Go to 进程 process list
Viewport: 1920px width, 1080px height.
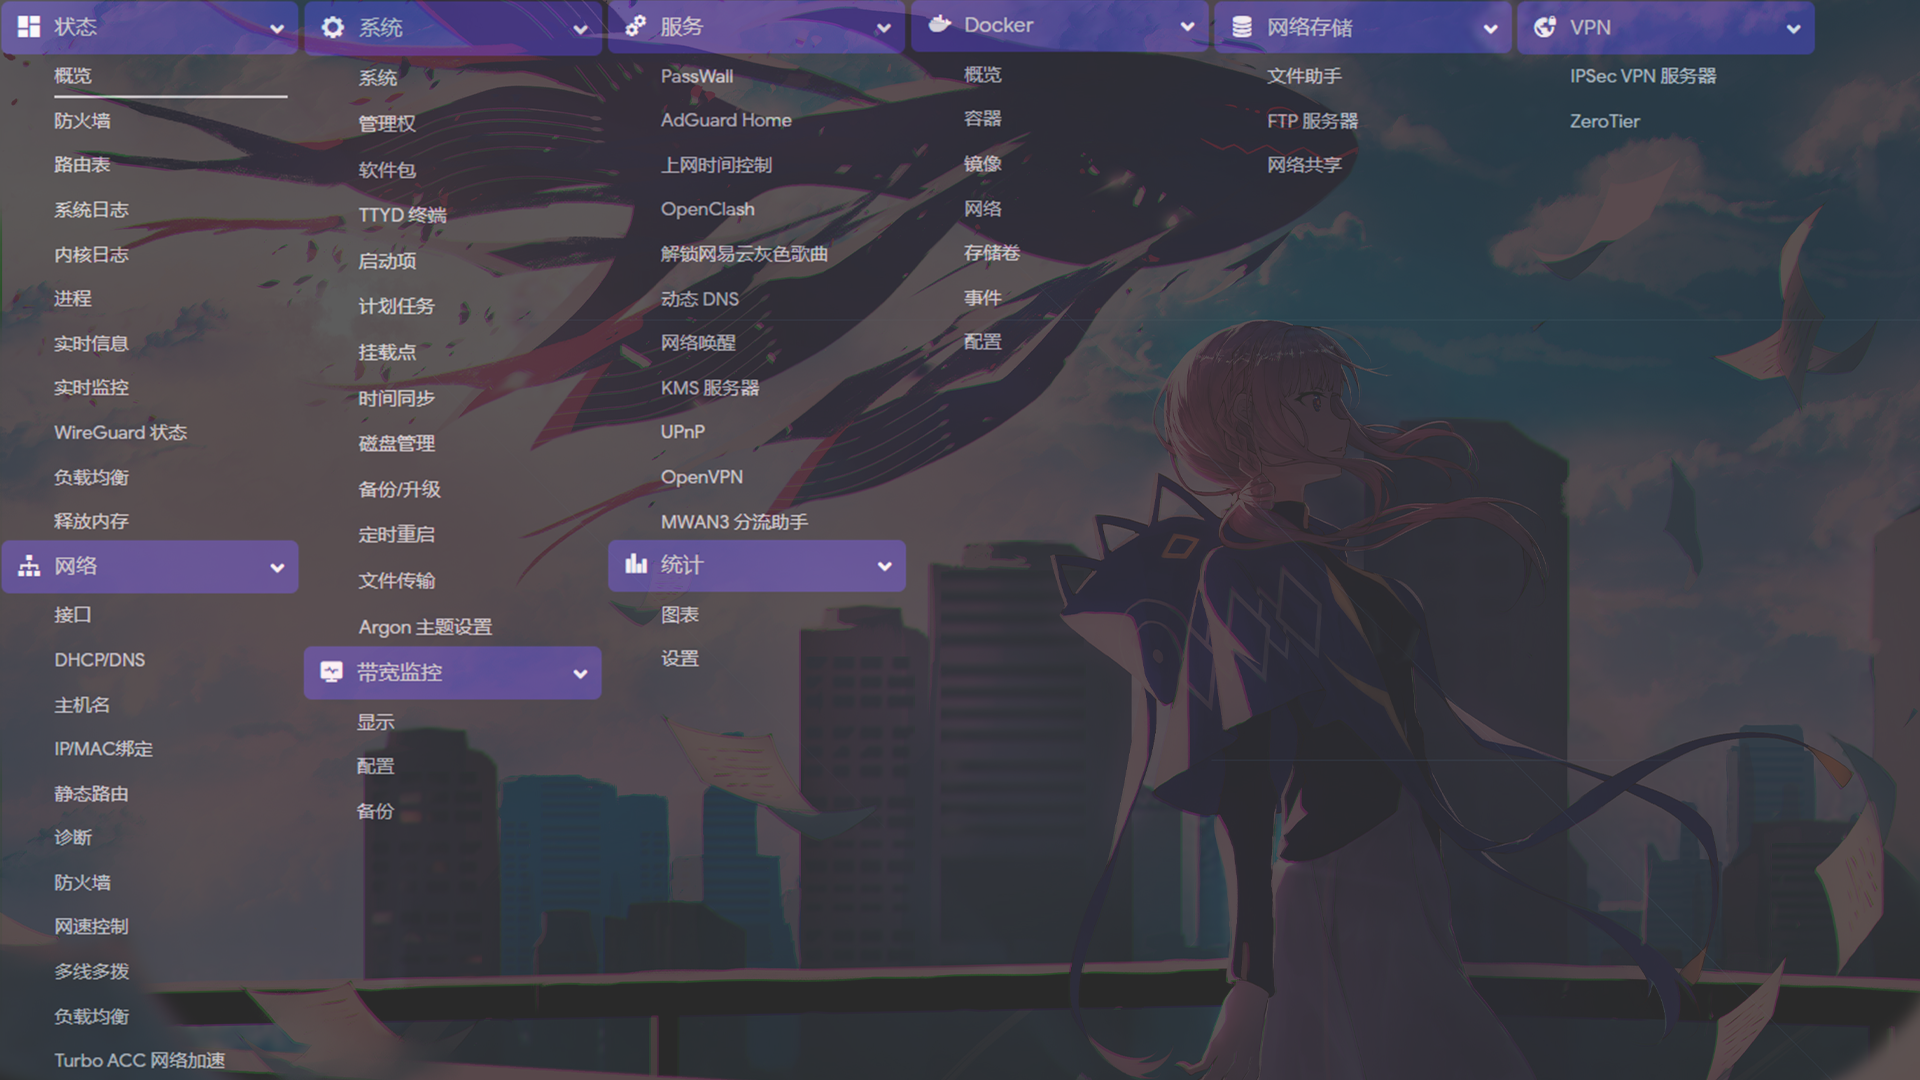(73, 299)
